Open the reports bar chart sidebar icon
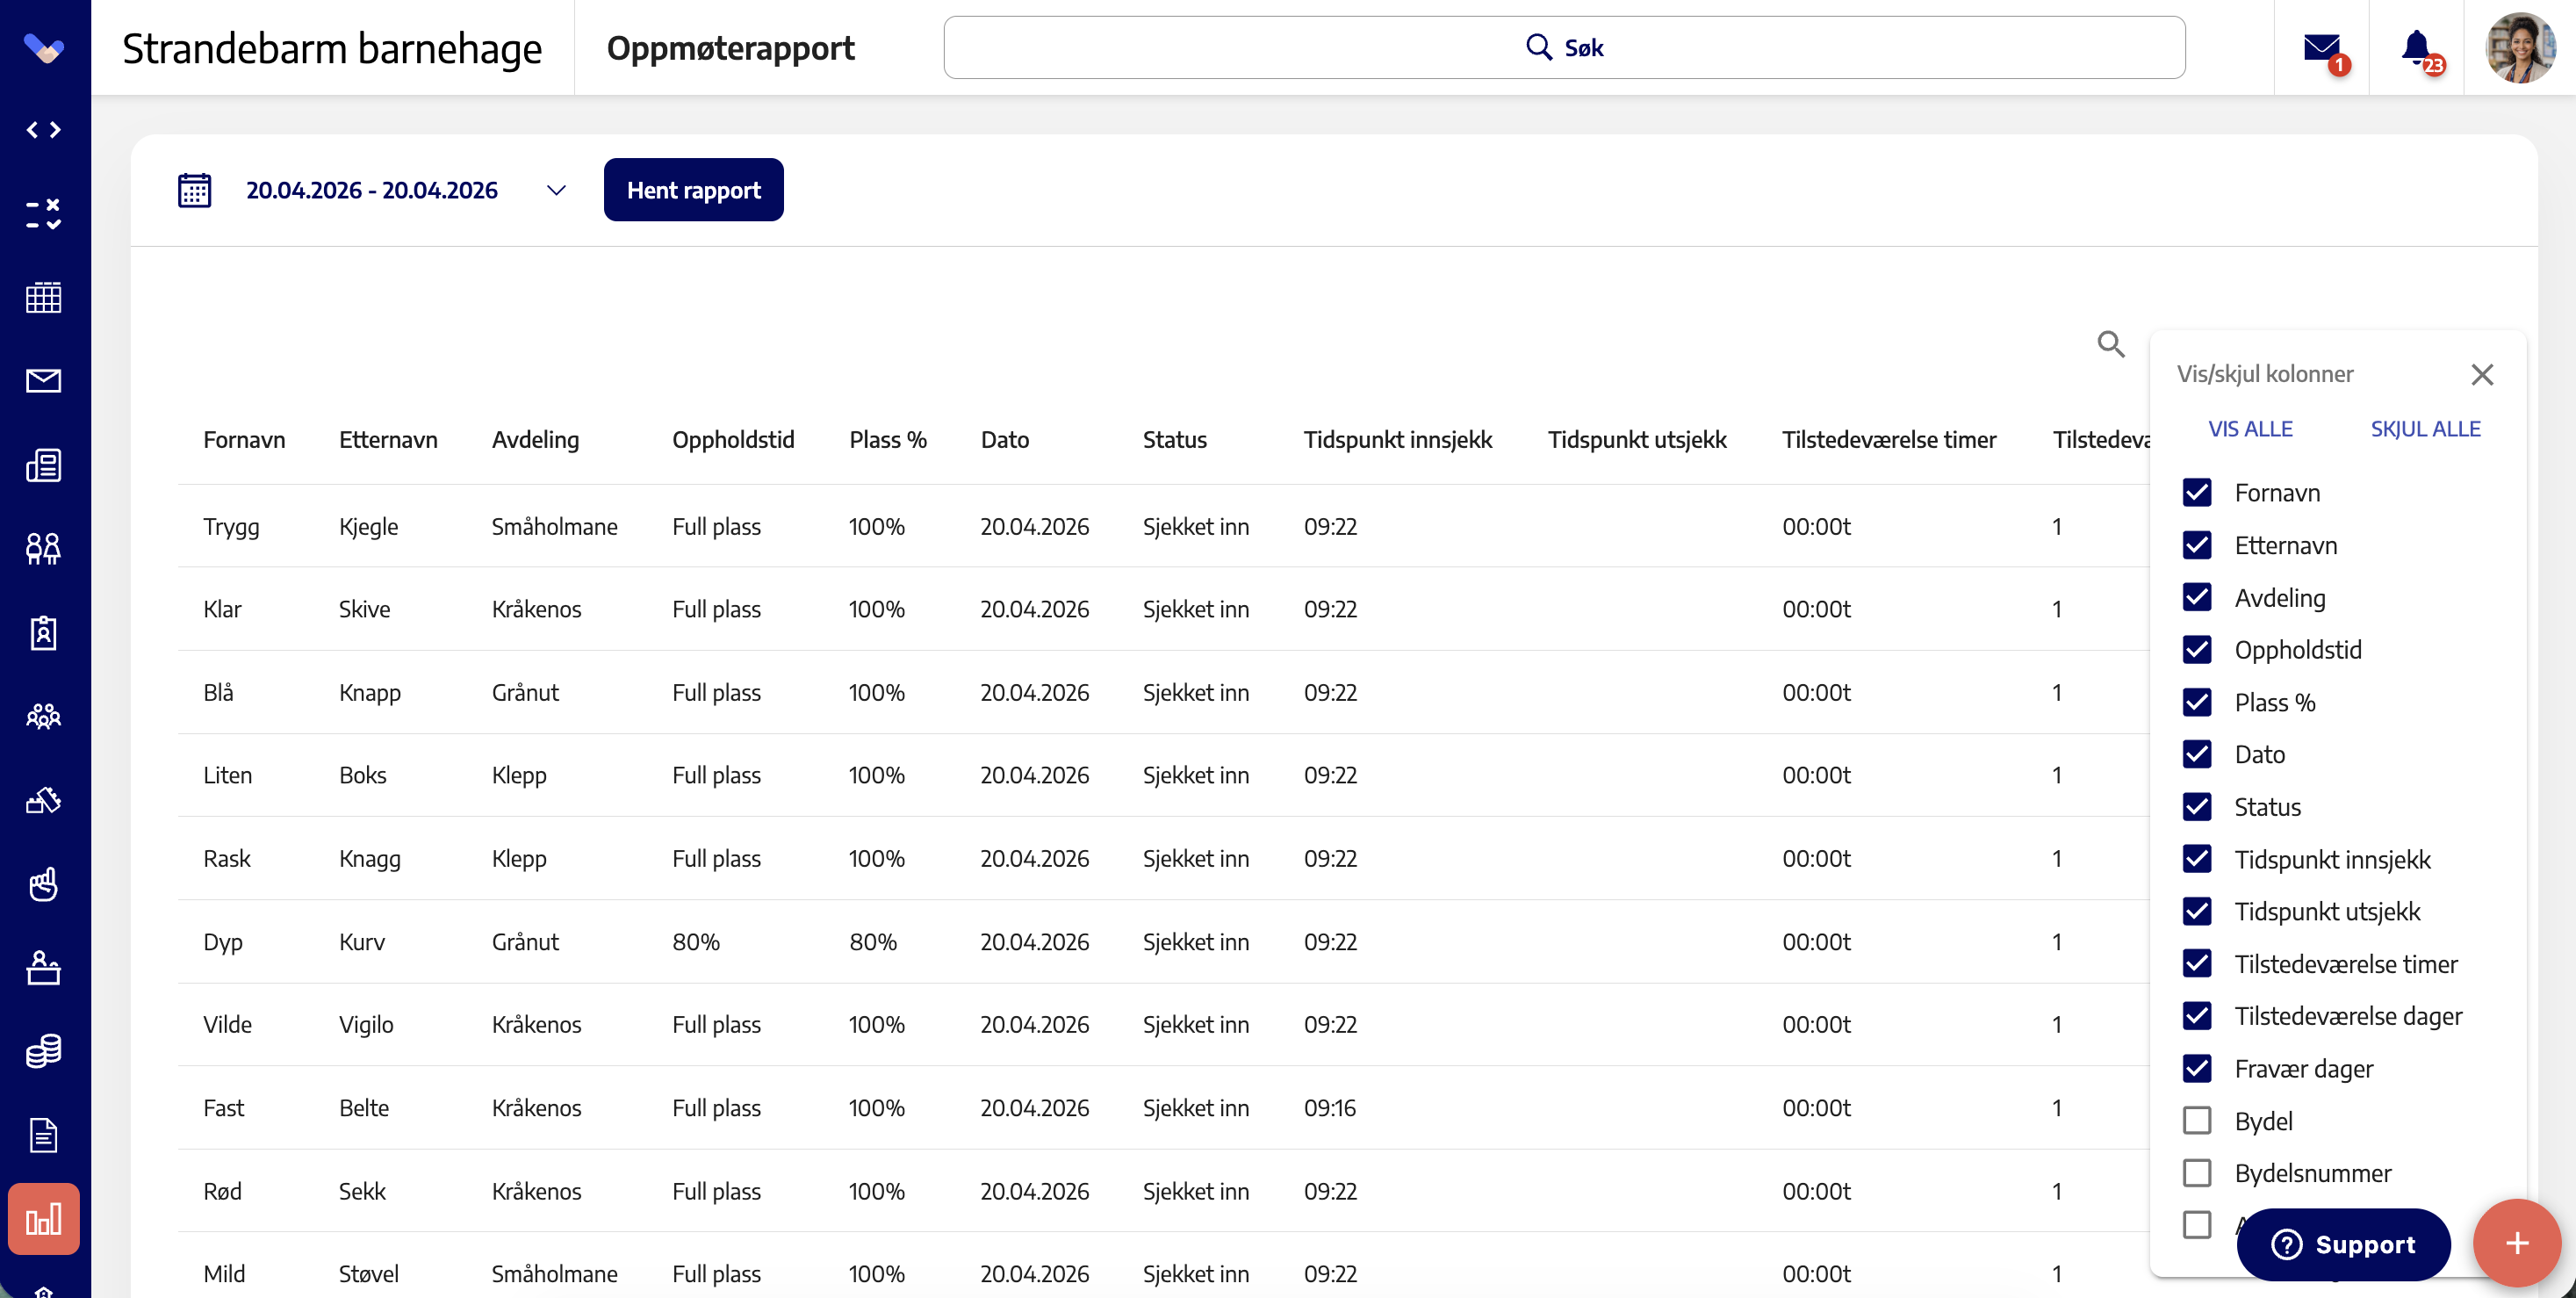Viewport: 2576px width, 1298px height. (x=43, y=1218)
